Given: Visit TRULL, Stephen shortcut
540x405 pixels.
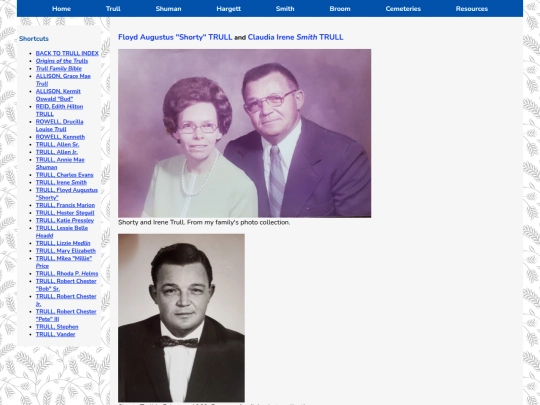Looking at the screenshot, I should [x=57, y=326].
